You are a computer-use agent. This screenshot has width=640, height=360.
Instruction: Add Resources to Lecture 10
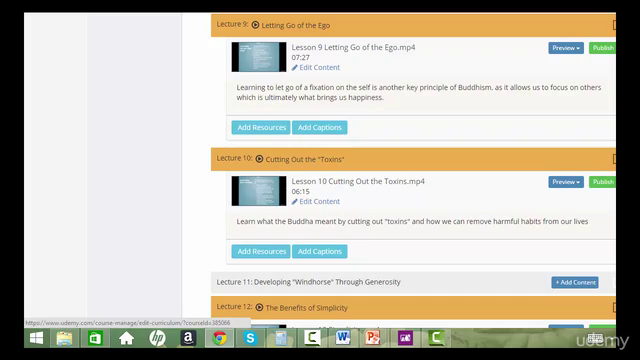(261, 251)
